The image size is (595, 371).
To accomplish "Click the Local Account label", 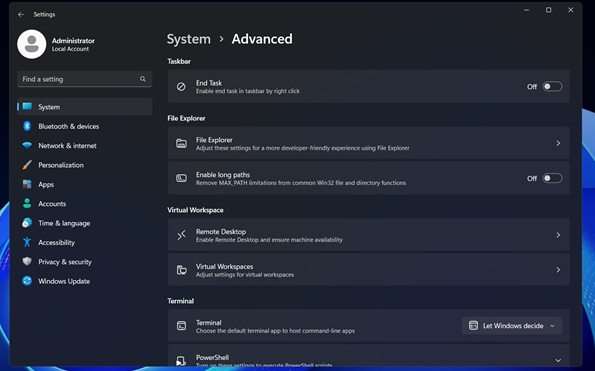I will tap(70, 49).
